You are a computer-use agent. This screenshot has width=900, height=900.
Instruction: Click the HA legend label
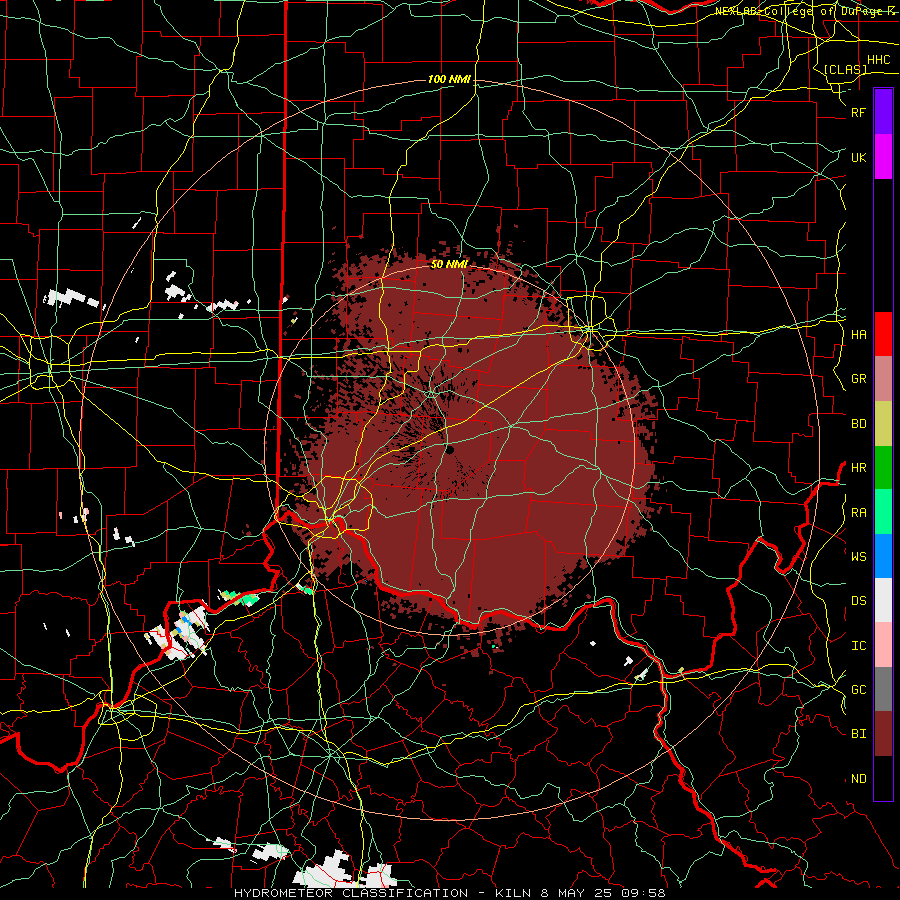858,334
